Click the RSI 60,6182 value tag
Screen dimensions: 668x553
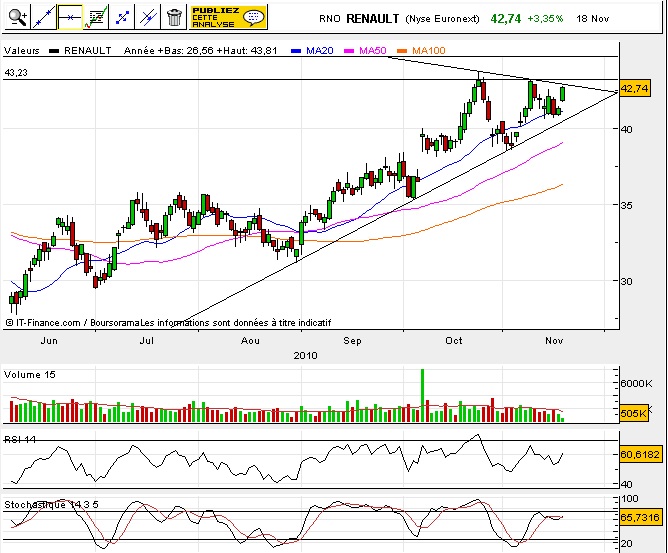[x=640, y=454]
